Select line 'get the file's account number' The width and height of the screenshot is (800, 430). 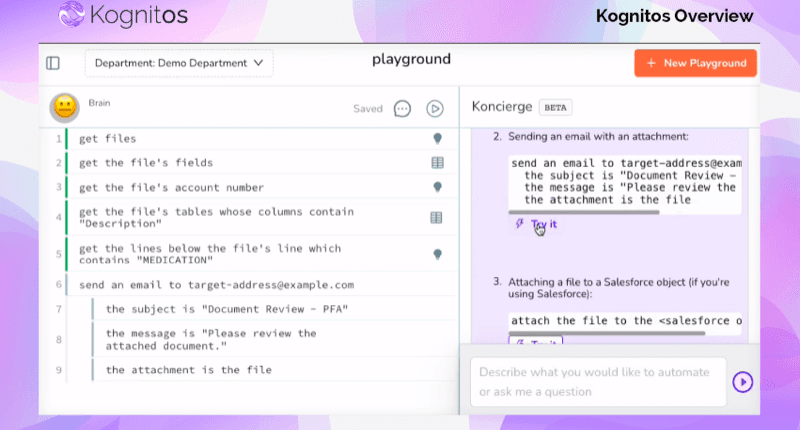[171, 187]
